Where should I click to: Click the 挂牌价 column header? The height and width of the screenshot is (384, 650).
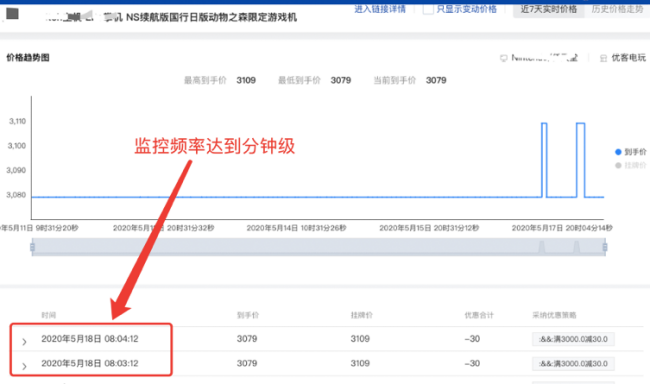pos(361,315)
